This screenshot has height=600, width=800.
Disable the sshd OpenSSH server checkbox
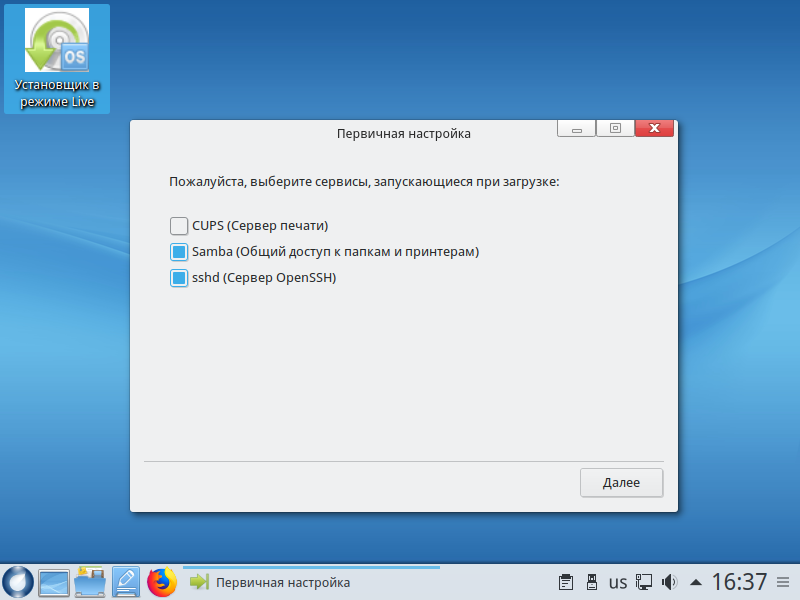coord(179,279)
